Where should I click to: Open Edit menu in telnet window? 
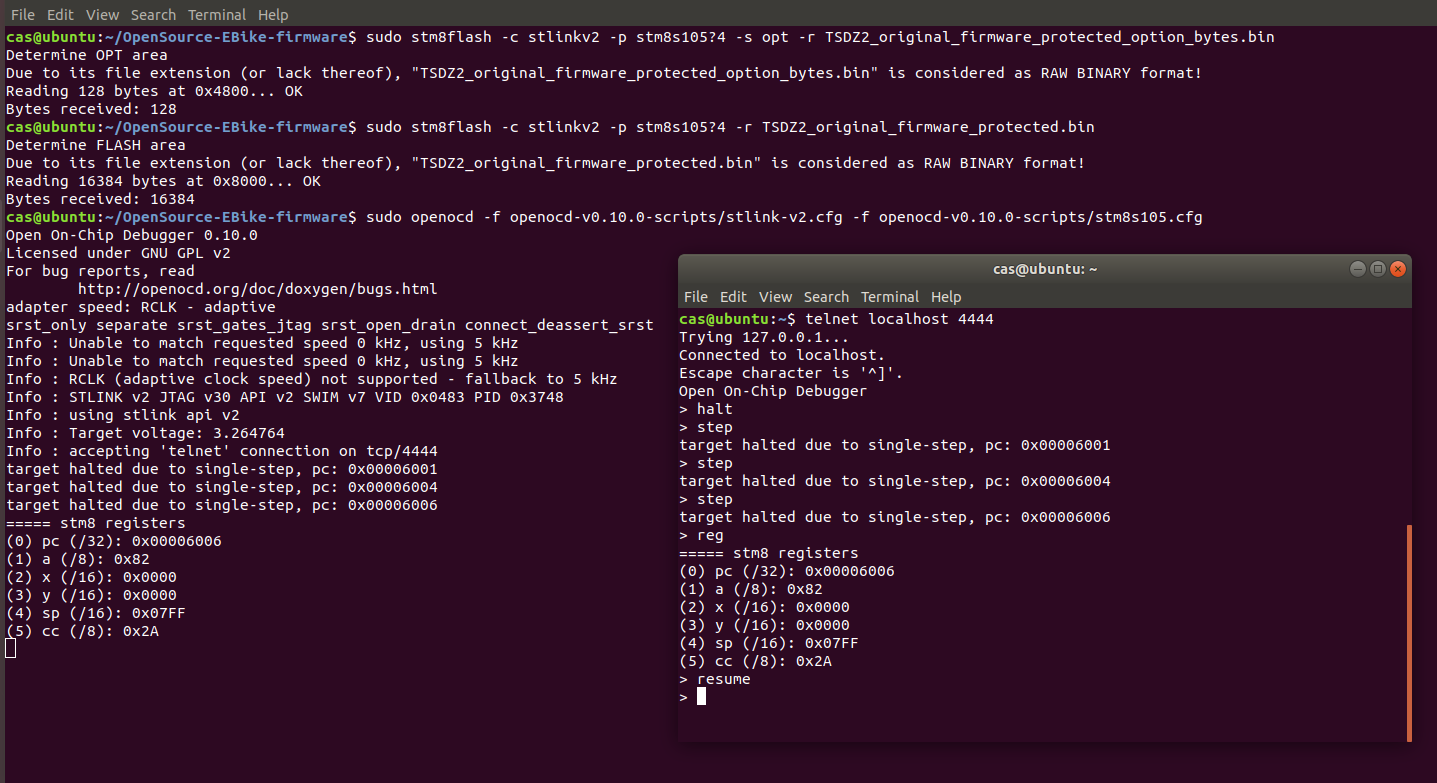coord(733,297)
